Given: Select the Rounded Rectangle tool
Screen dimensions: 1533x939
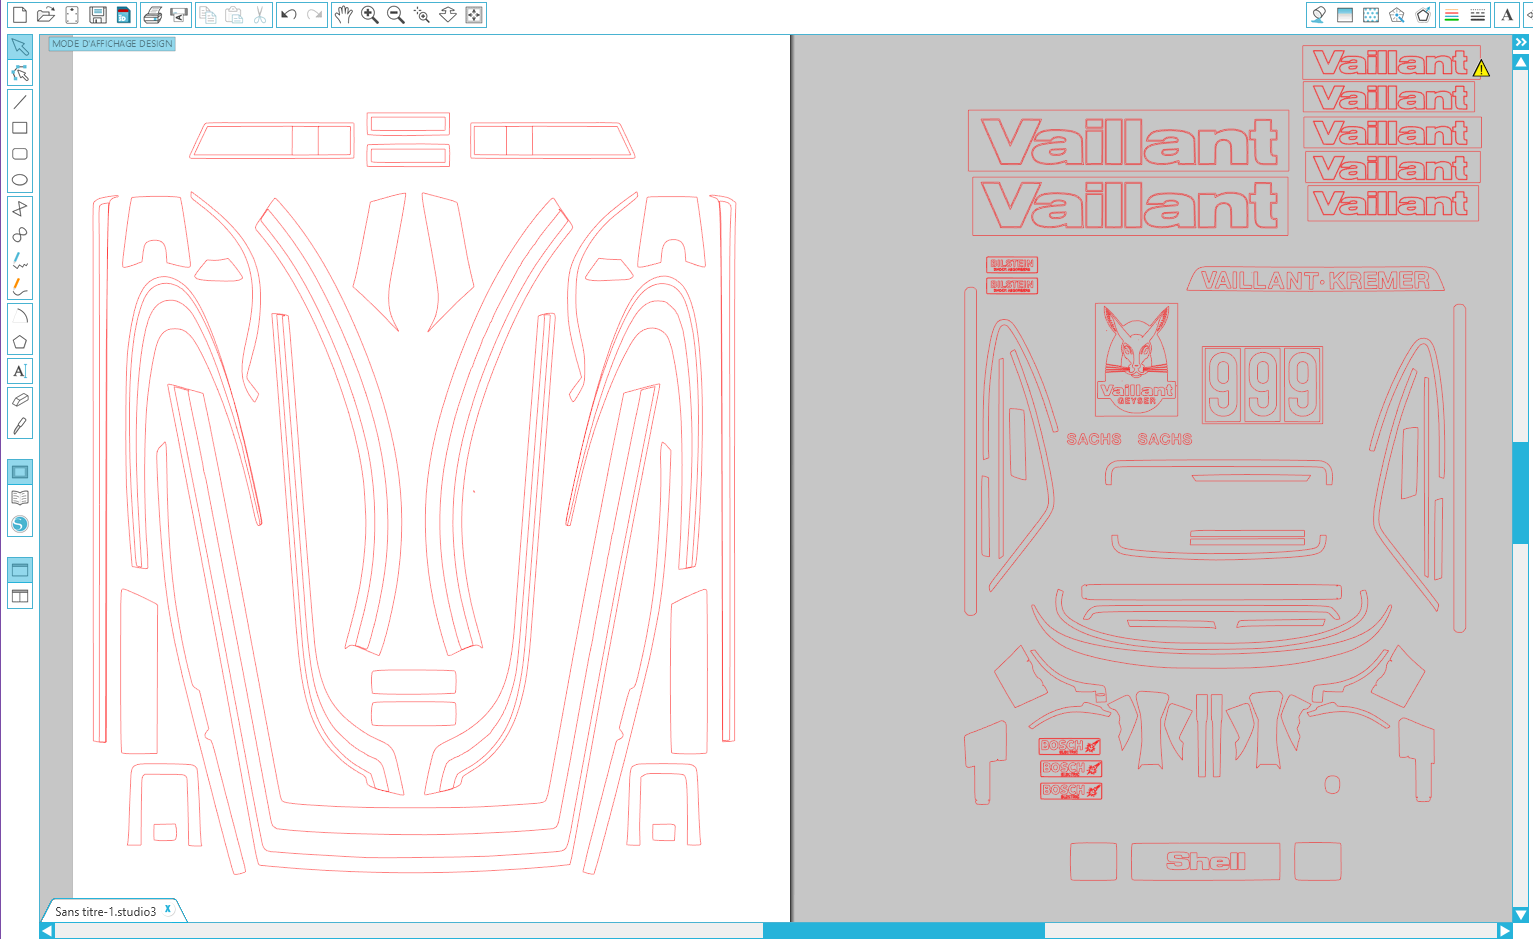Looking at the screenshot, I should click(x=20, y=154).
